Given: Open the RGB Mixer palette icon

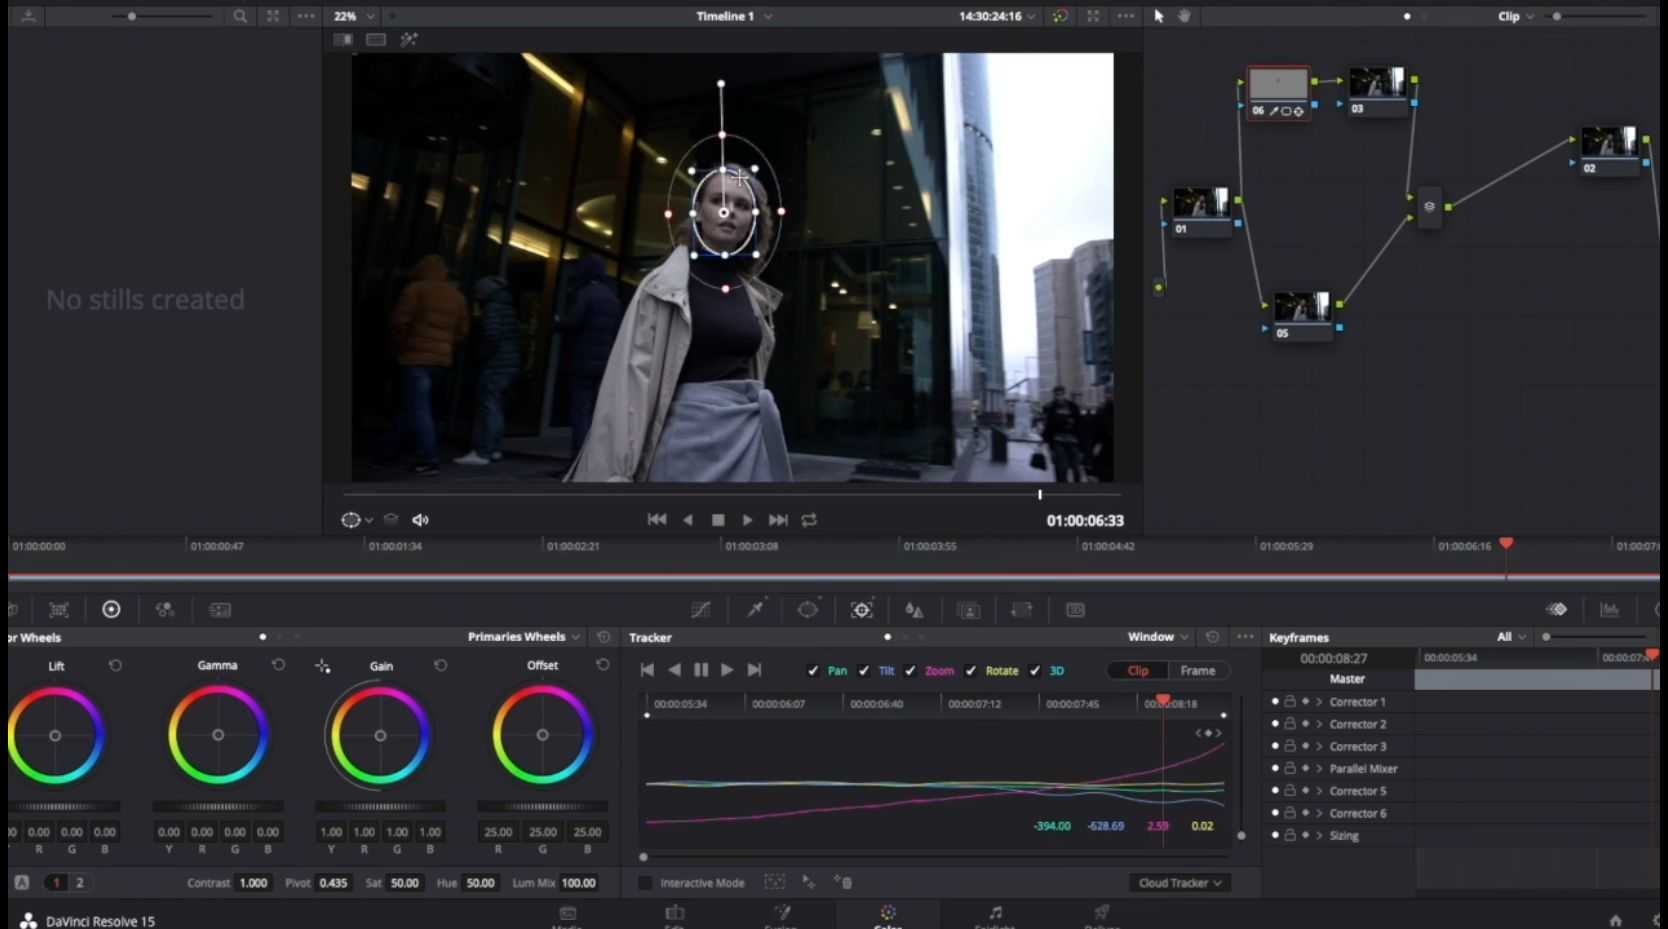Looking at the screenshot, I should (x=165, y=609).
